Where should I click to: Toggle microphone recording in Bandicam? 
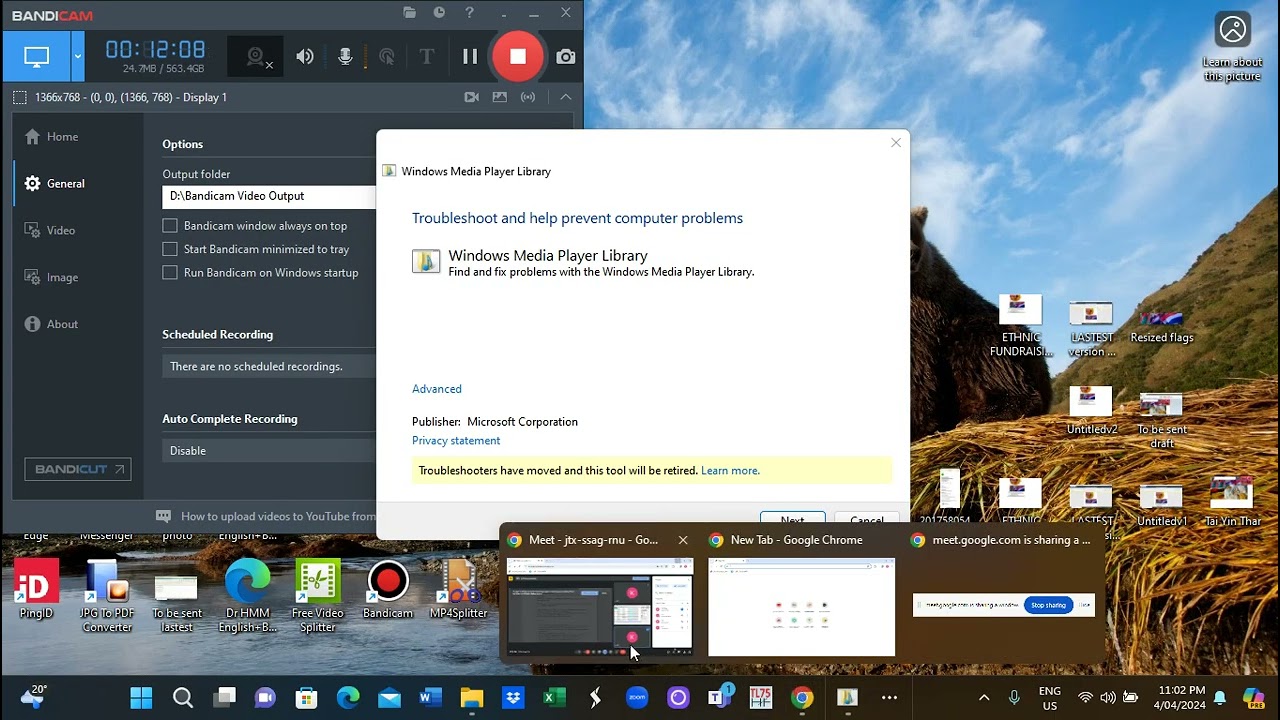[x=345, y=57]
